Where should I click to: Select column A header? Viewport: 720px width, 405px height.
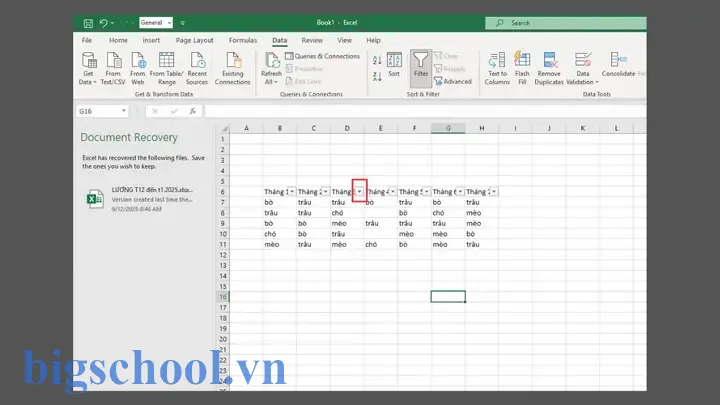(247, 129)
